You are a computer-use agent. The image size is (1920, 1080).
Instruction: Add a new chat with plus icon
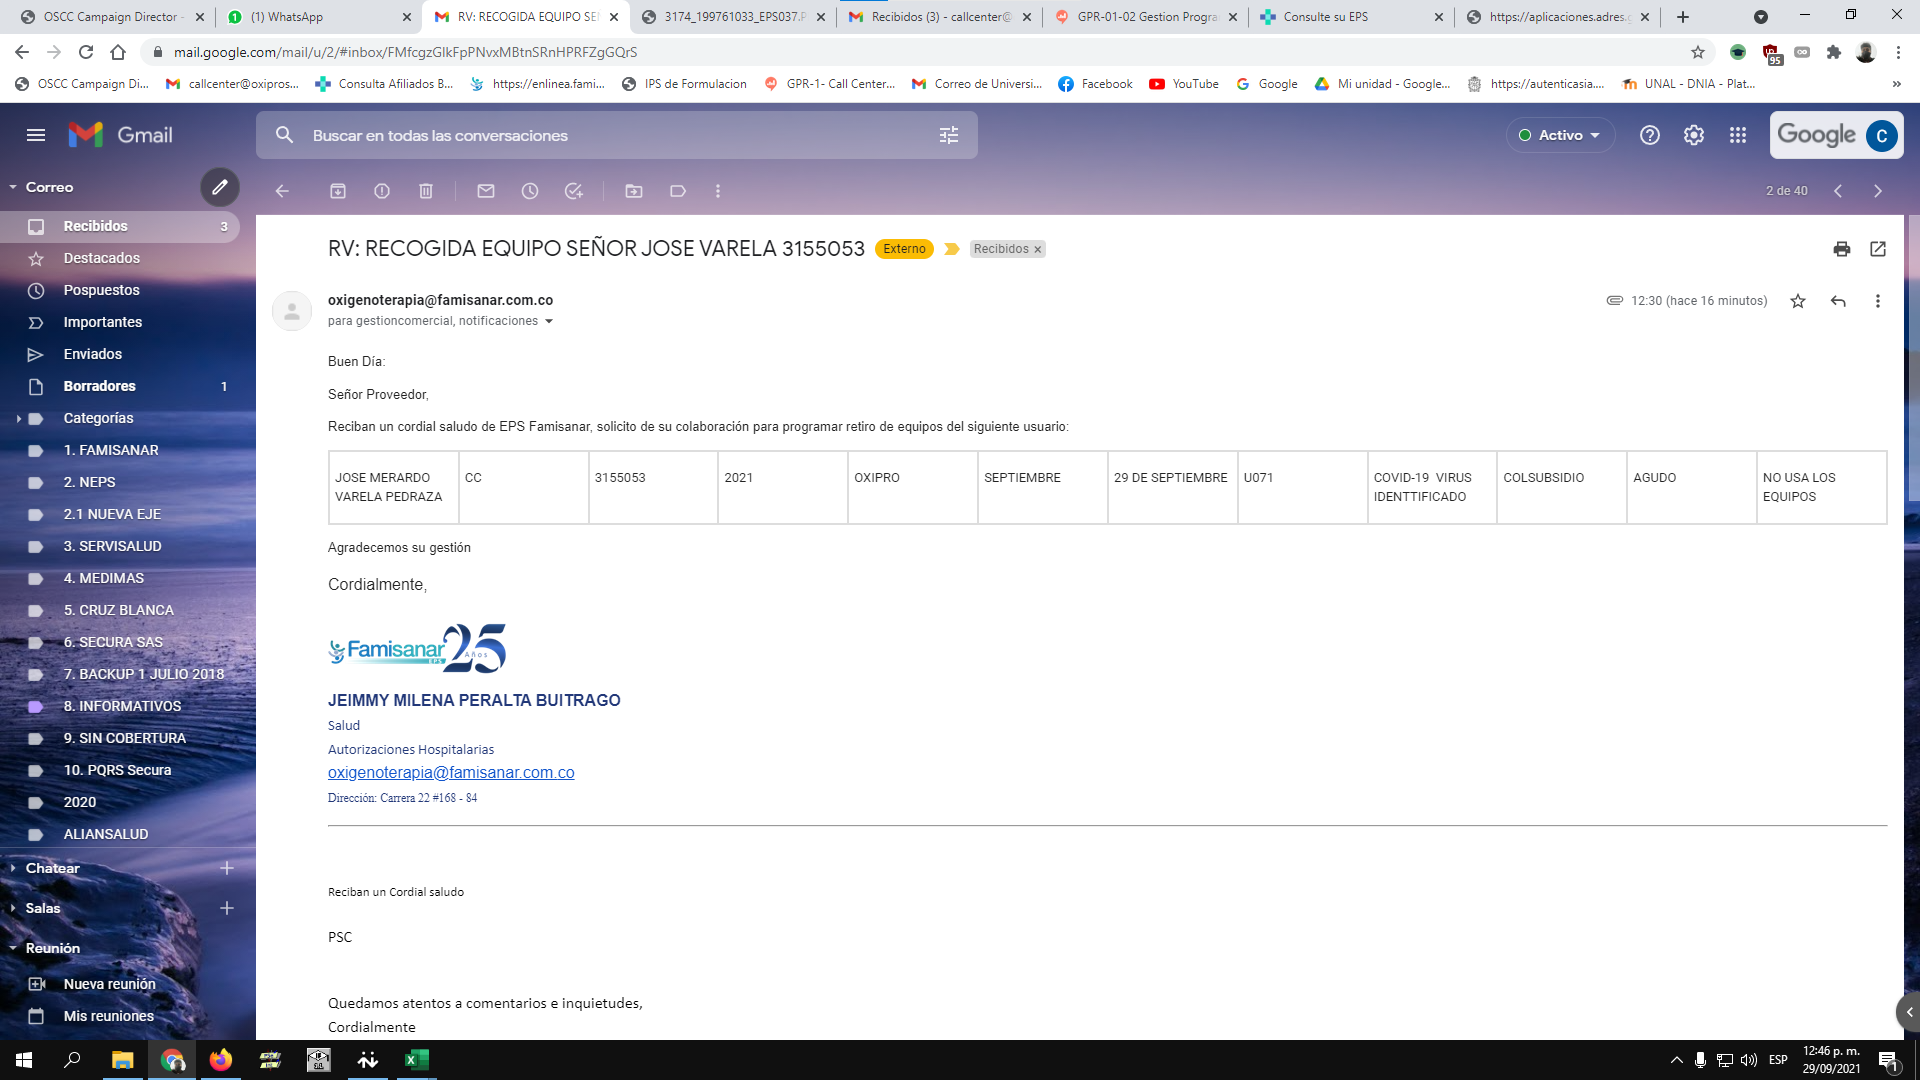[227, 868]
